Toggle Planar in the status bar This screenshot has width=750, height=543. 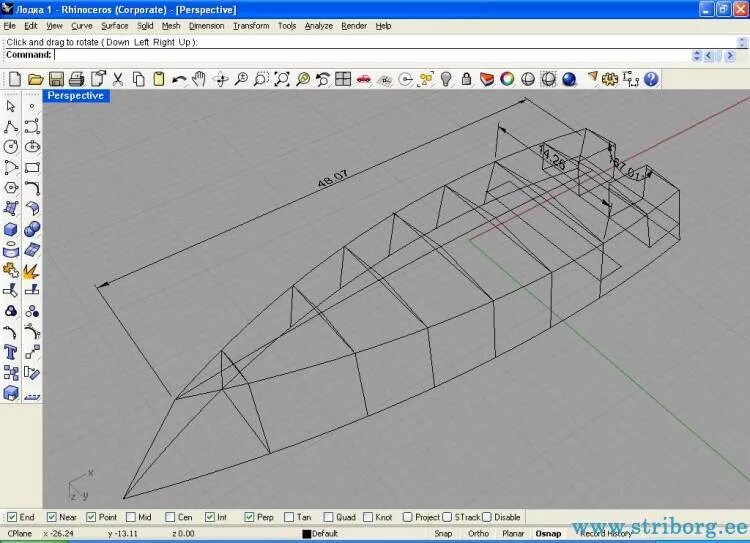click(513, 533)
